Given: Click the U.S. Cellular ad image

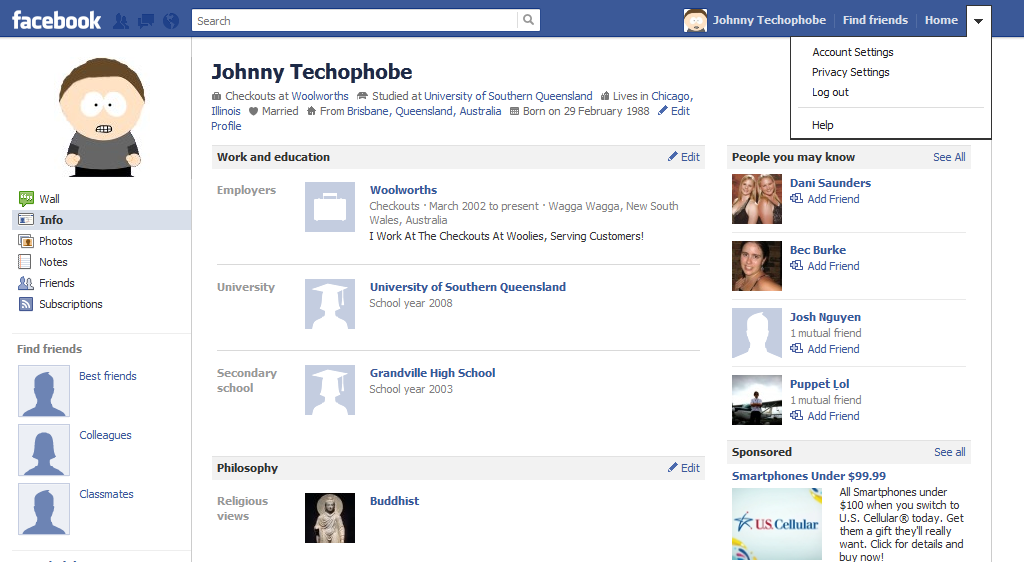Looking at the screenshot, I should pos(777,523).
